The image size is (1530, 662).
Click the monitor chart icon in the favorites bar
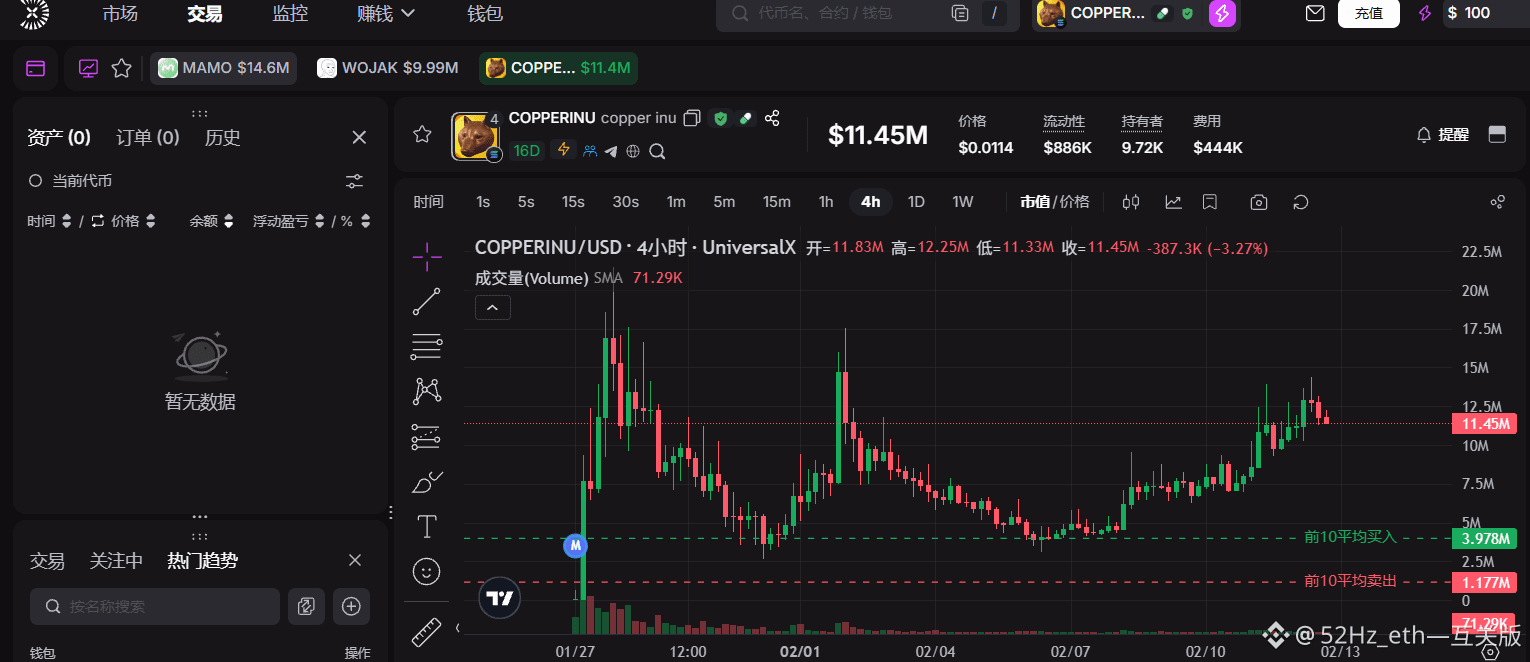89,68
